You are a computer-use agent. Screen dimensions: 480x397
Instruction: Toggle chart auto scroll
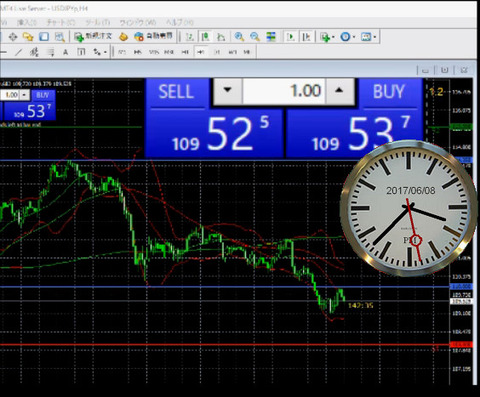291,36
